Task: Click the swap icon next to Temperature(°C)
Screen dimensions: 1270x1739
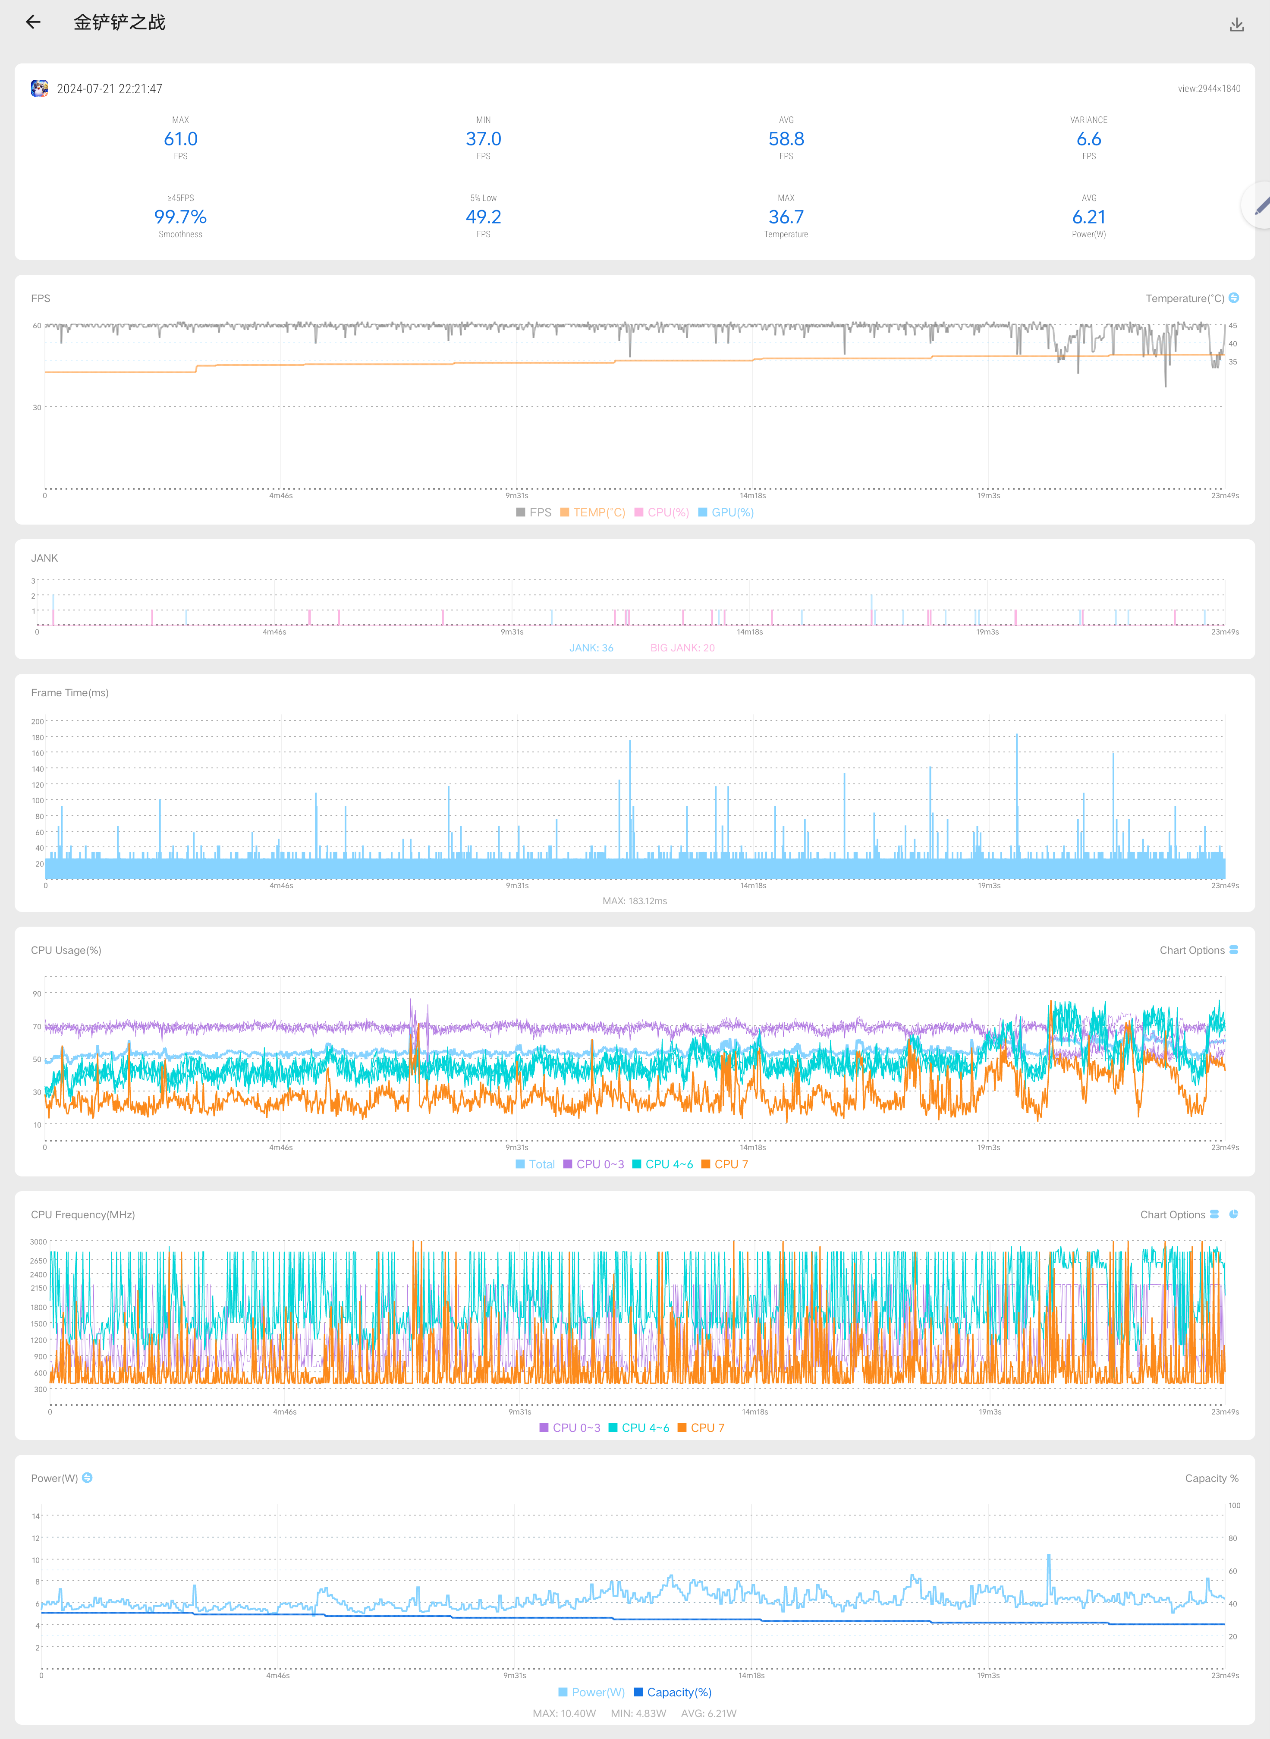Action: coord(1234,298)
